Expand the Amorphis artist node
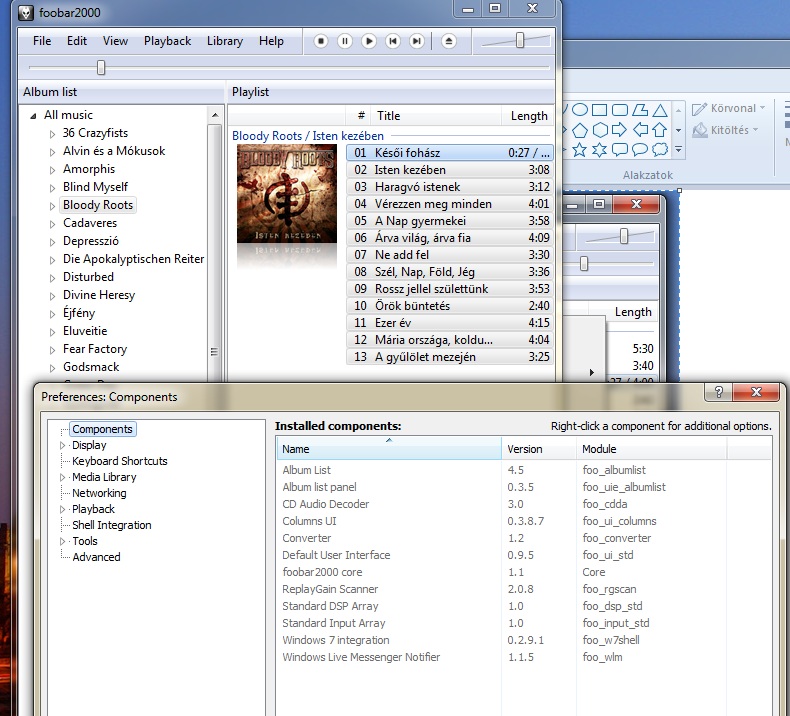The image size is (790, 716). pyautogui.click(x=52, y=170)
